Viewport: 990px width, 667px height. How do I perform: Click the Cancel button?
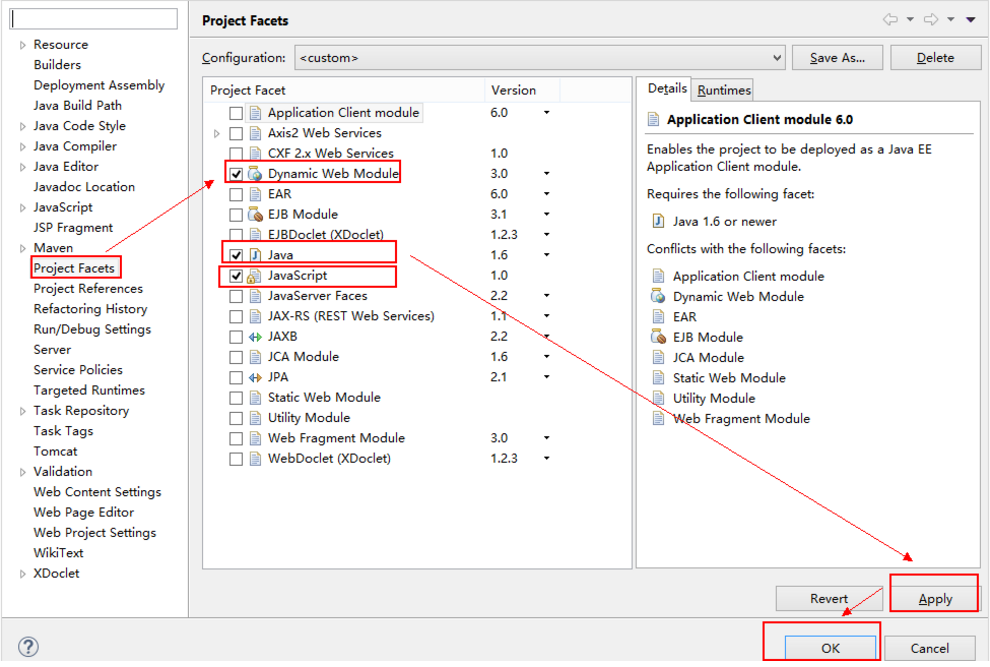[929, 648]
